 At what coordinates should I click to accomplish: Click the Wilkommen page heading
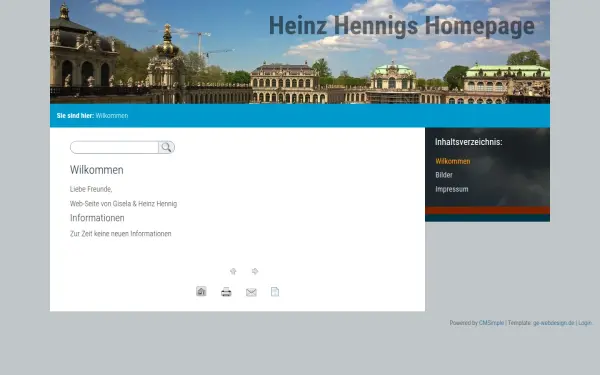click(x=97, y=170)
